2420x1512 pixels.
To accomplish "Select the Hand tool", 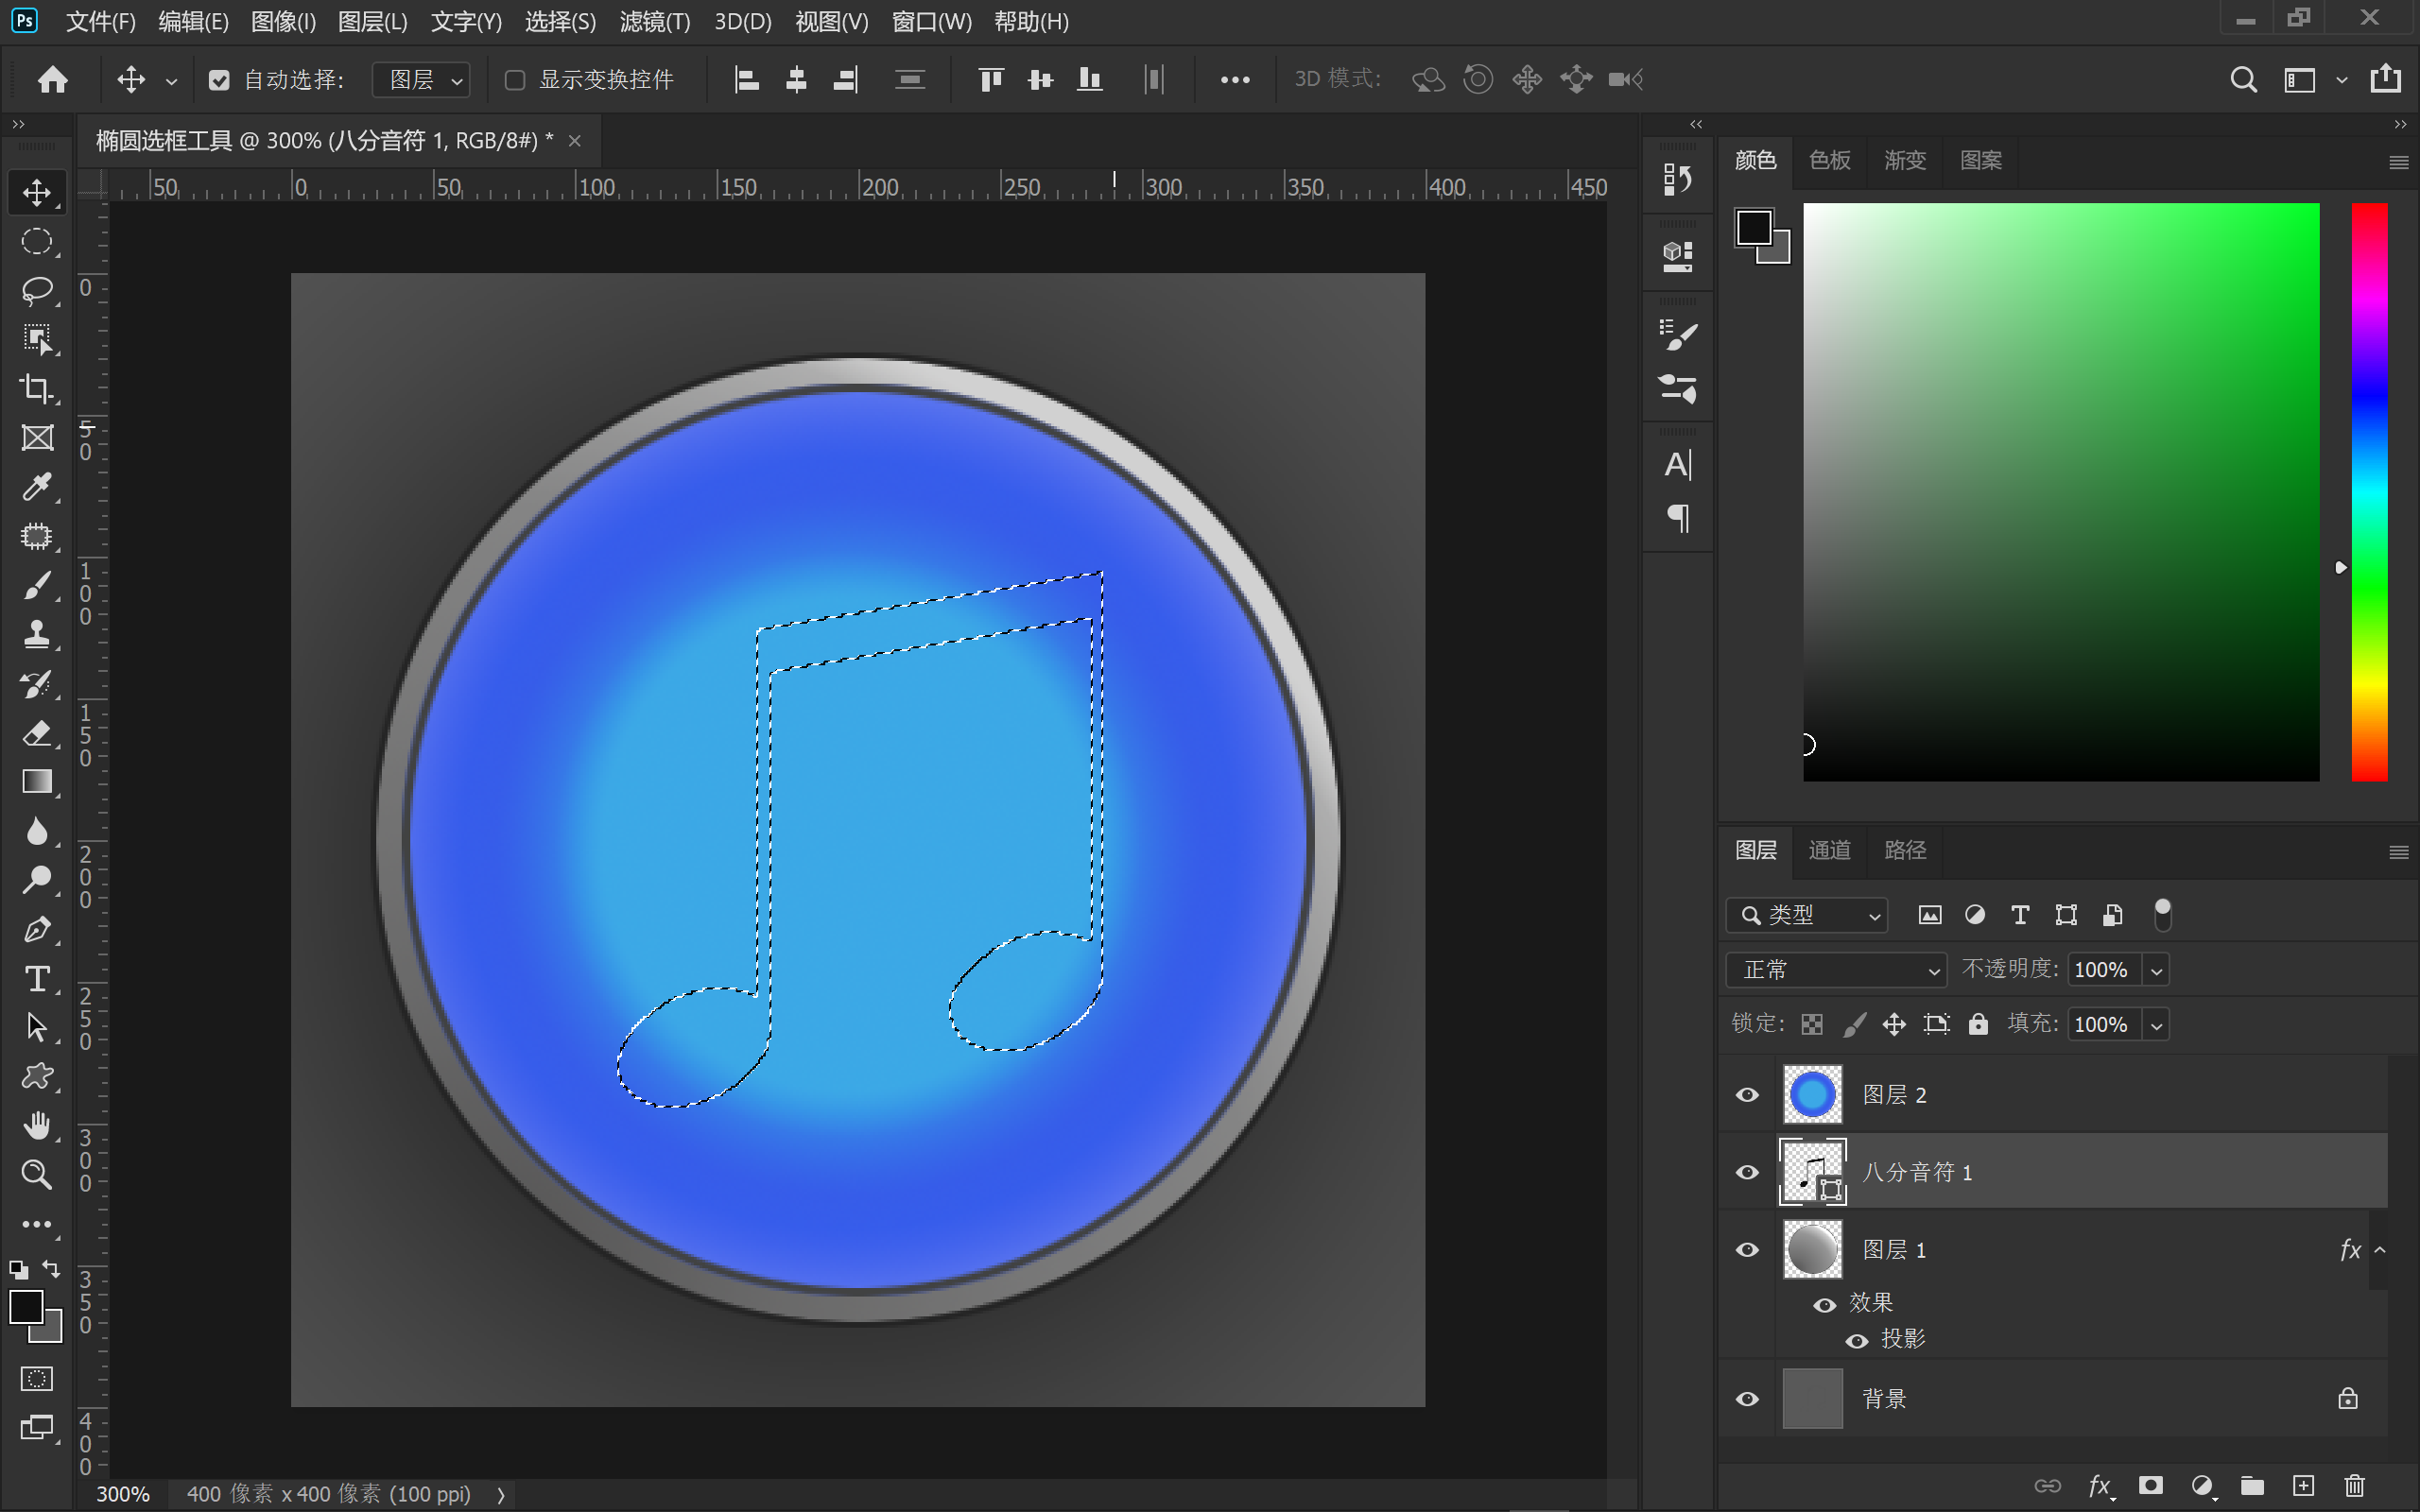I will [37, 1125].
